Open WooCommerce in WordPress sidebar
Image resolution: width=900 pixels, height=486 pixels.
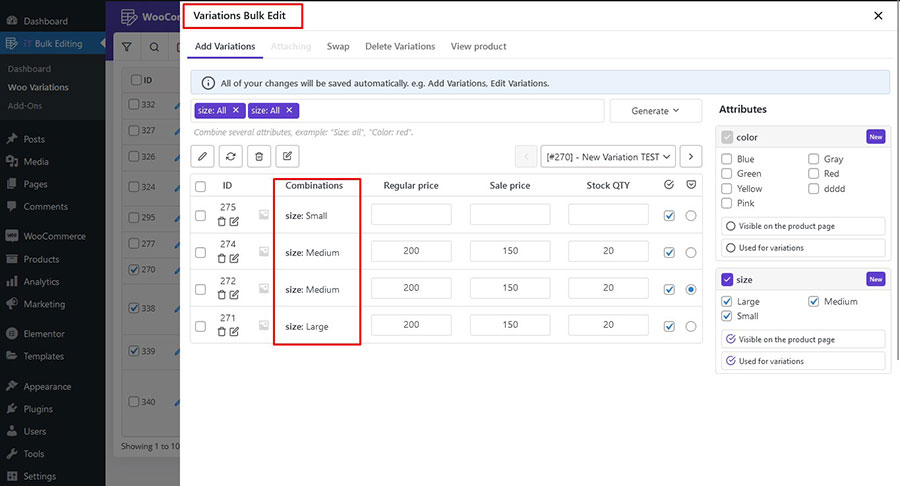point(55,236)
